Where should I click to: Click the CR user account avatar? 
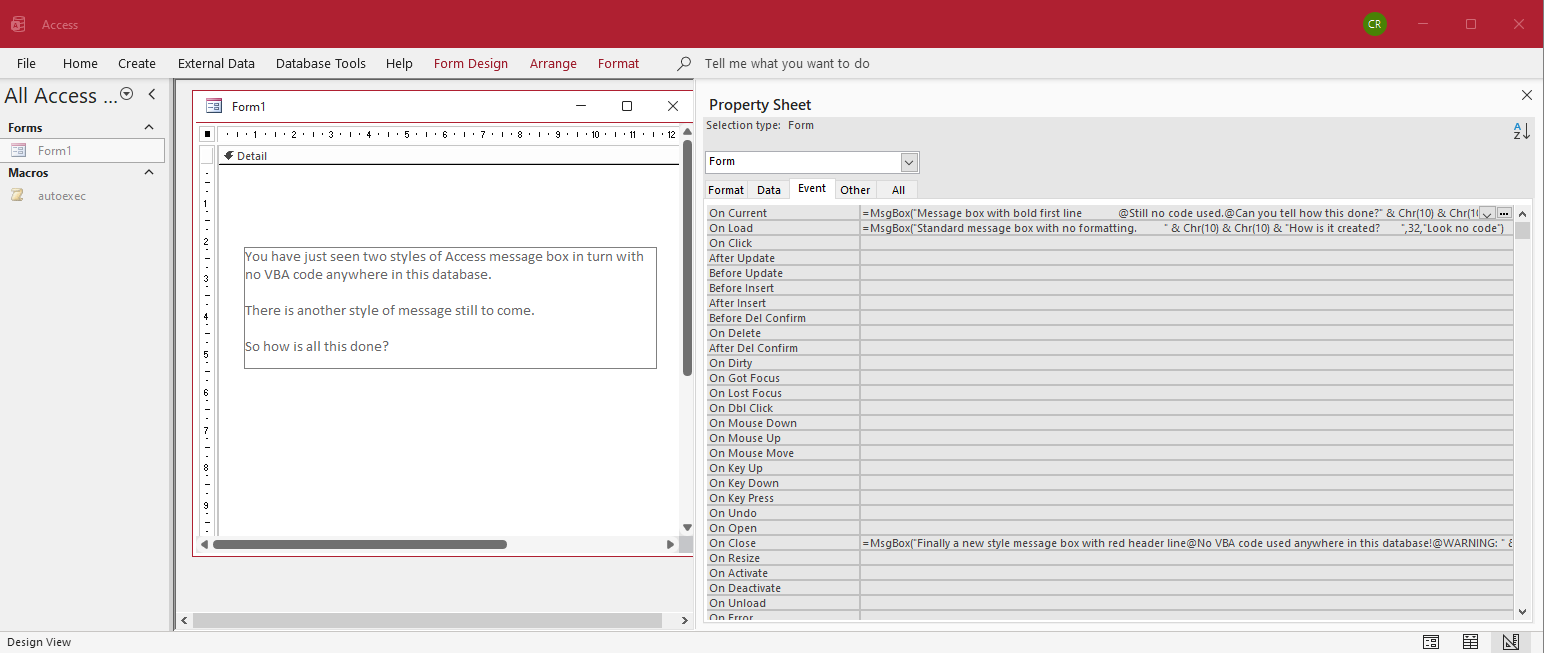coord(1375,24)
